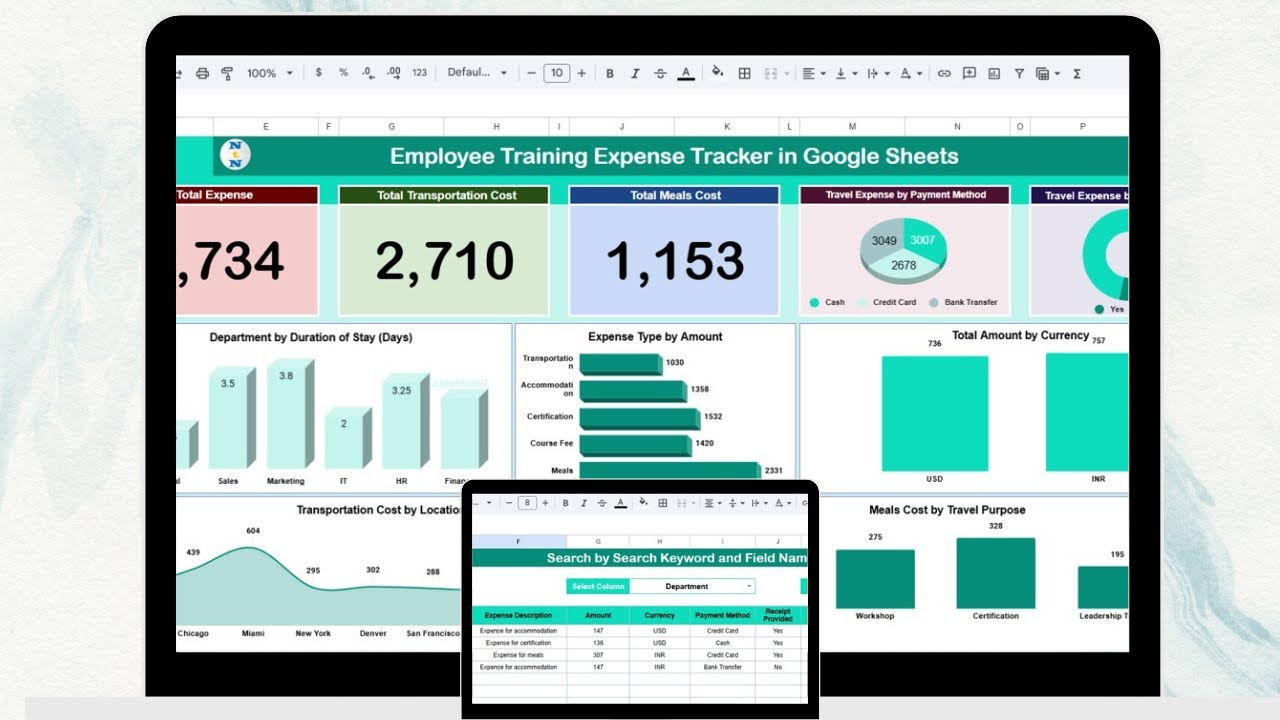Click font size field showing 8
This screenshot has width=1280, height=720.
527,503
